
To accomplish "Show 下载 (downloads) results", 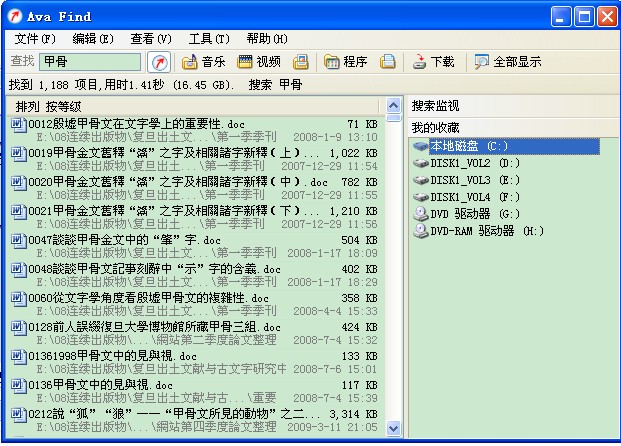I will tap(433, 62).
